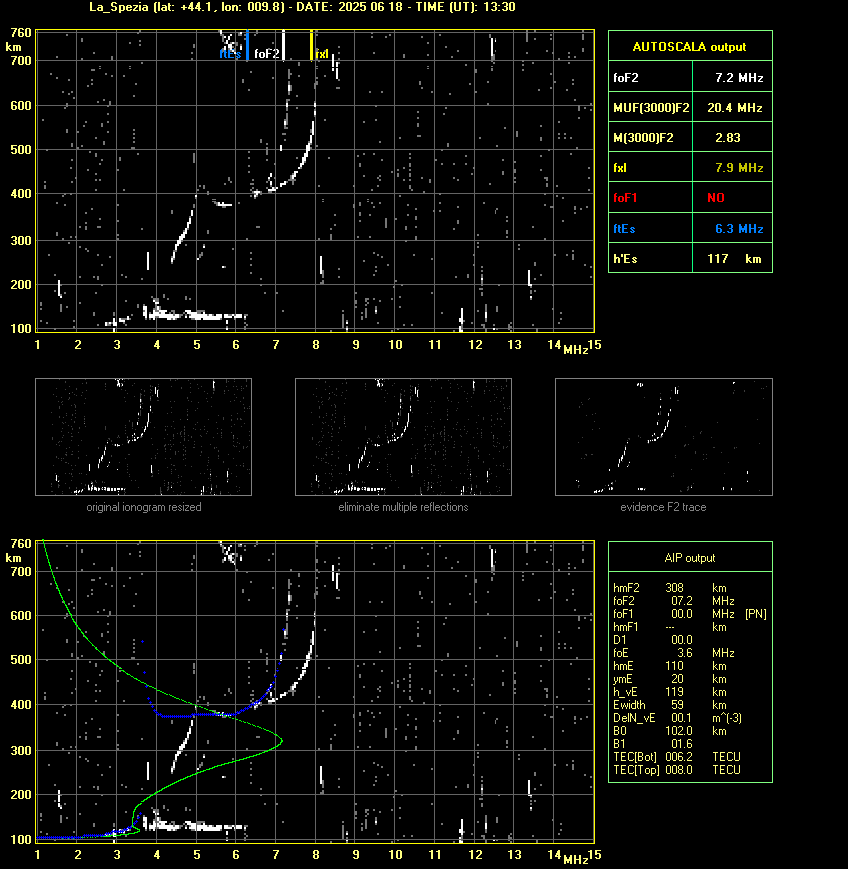The height and width of the screenshot is (869, 848).
Task: Click the white foF2 marker in the top ionogram
Action: 283,45
